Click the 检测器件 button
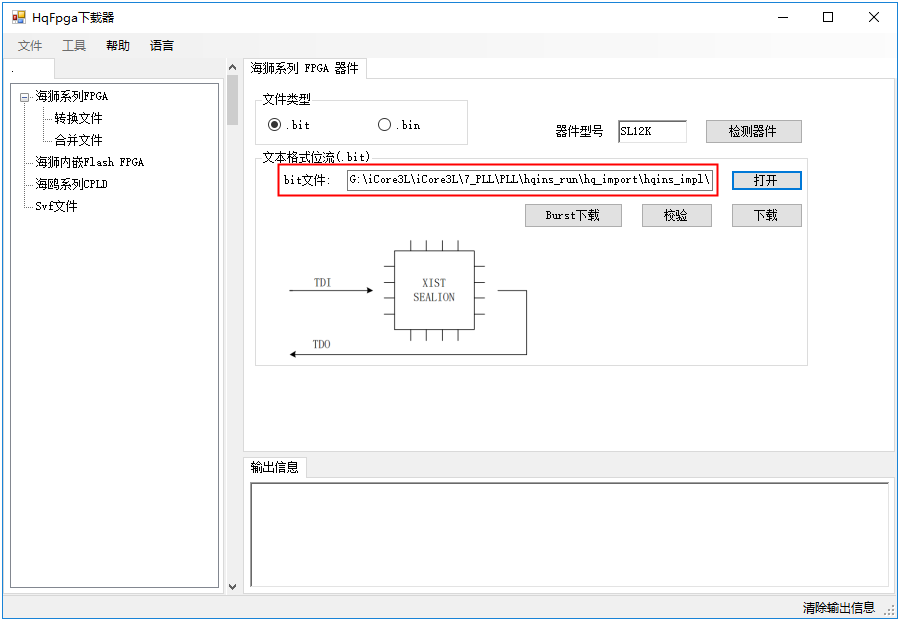Screen dimensions: 900x621 pyautogui.click(x=753, y=132)
